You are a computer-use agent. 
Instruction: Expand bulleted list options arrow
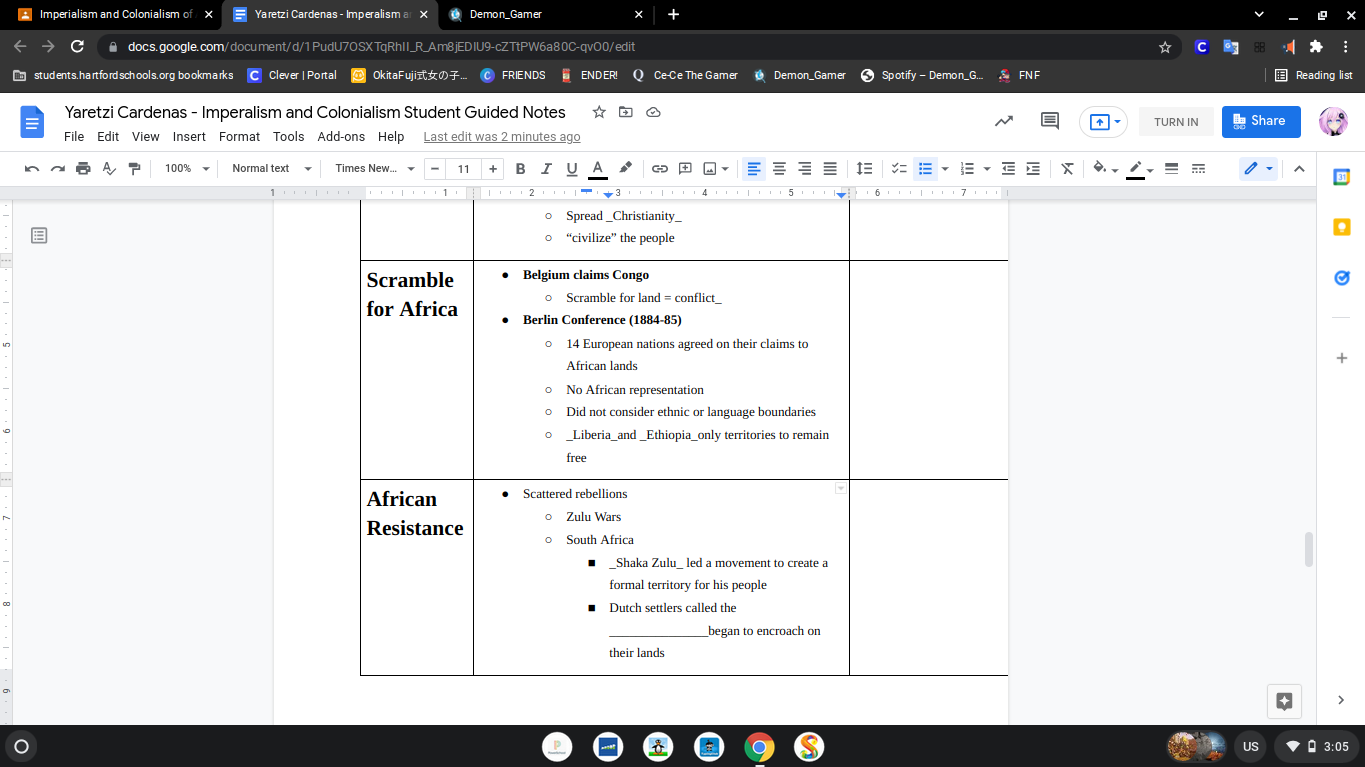945,169
